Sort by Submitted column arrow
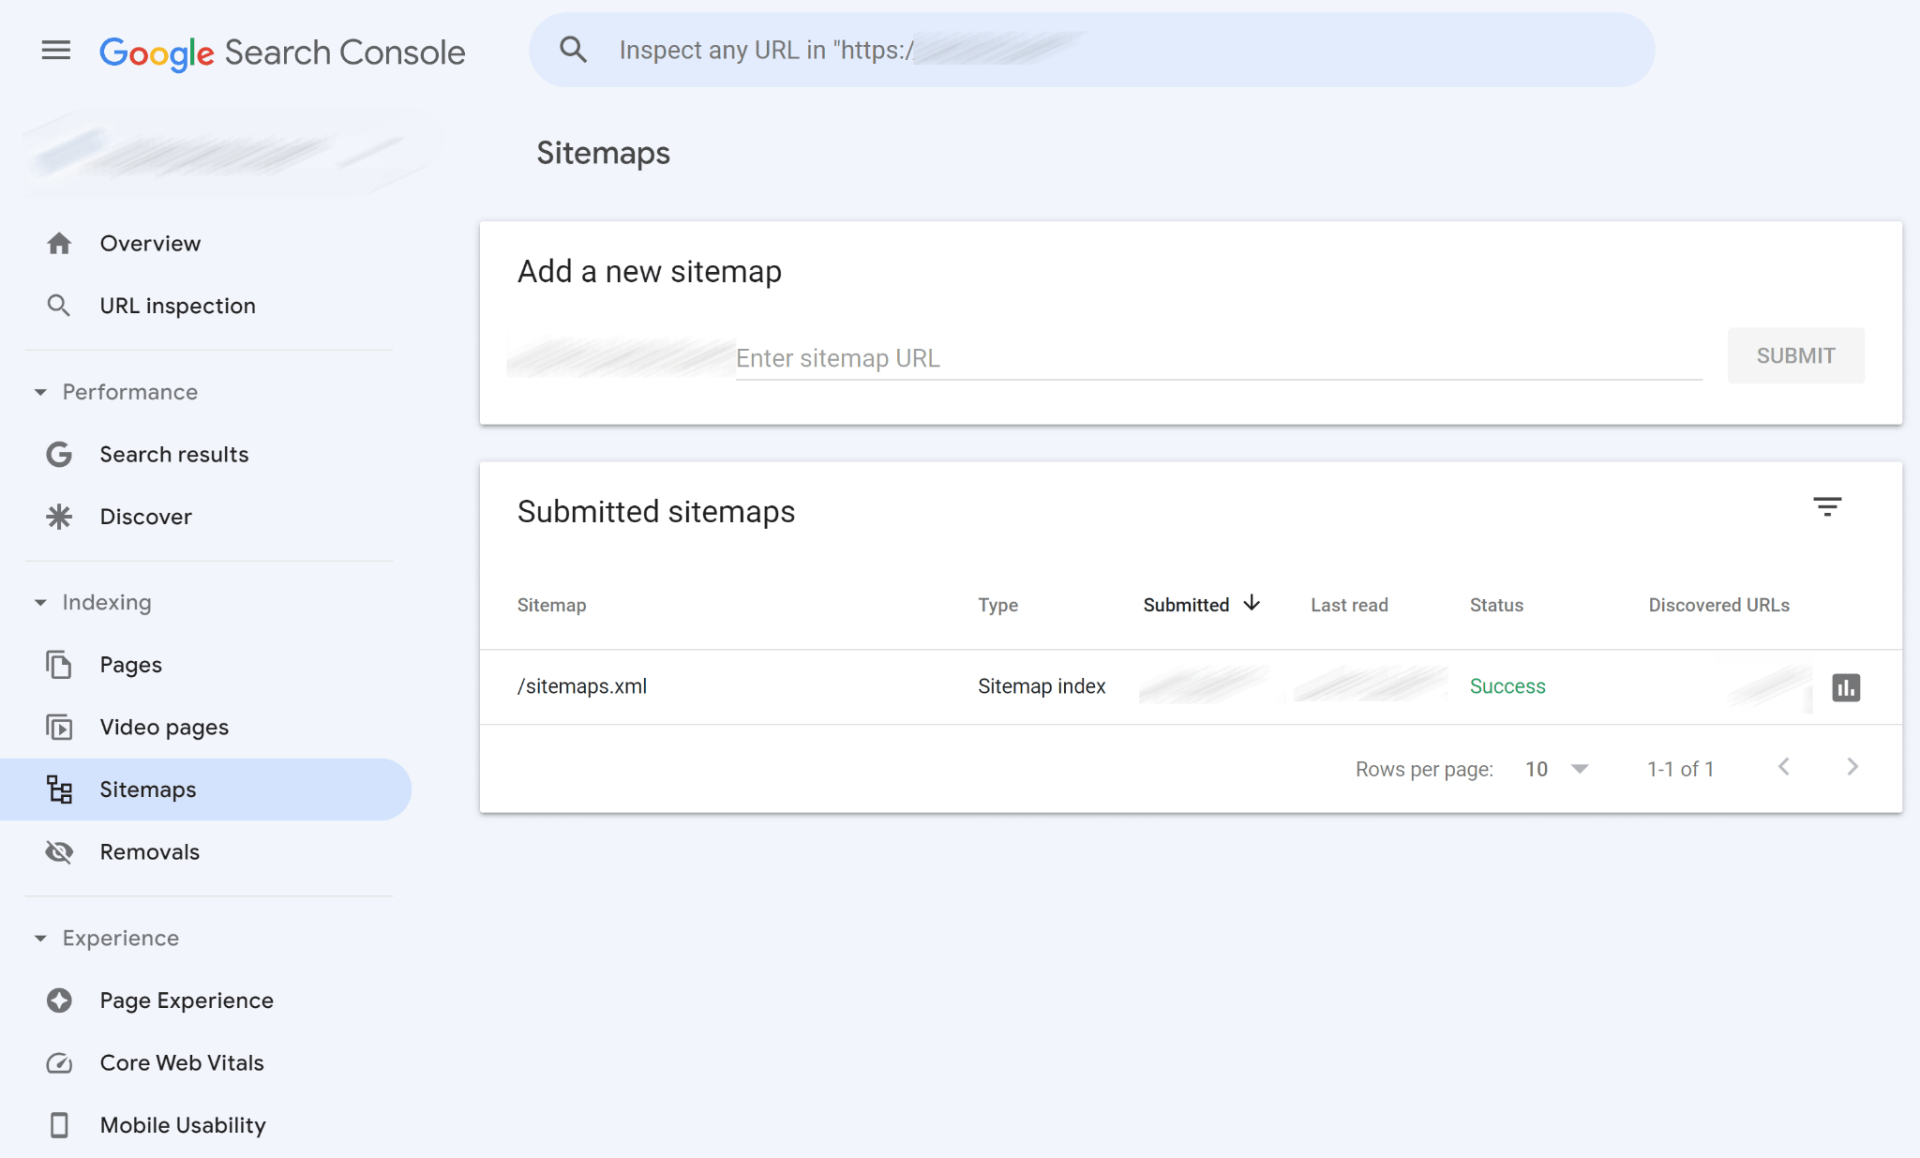1920x1158 pixels. coord(1251,603)
